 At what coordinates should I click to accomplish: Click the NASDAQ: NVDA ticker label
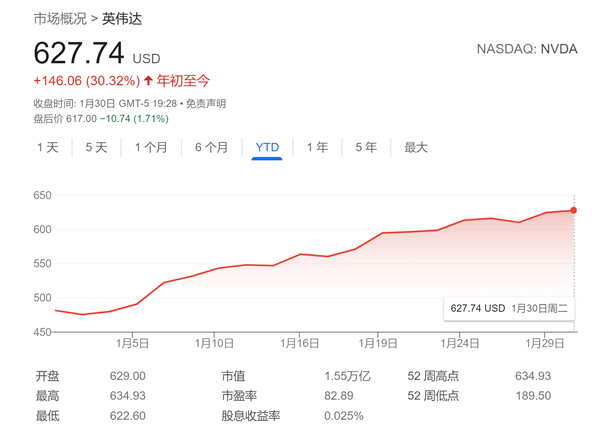[x=527, y=49]
